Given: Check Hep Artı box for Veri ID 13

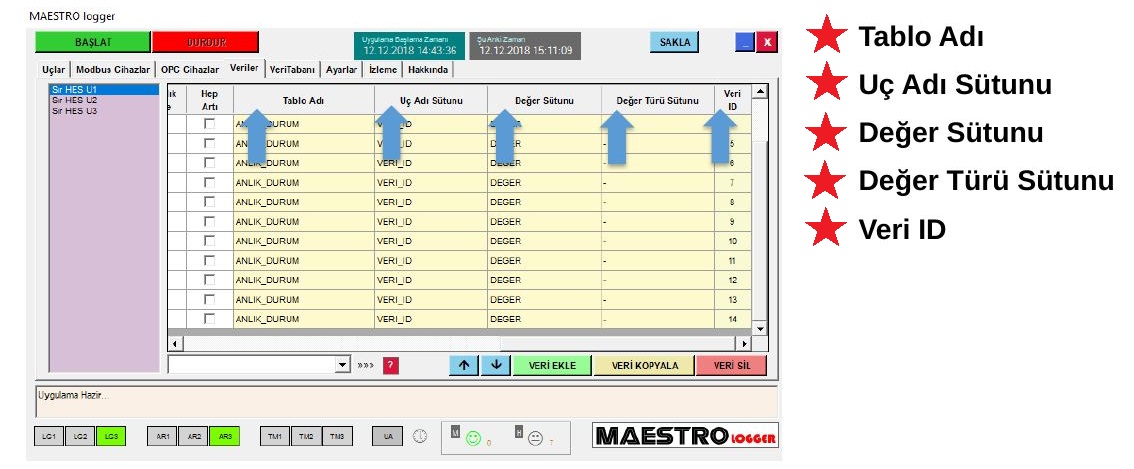Looking at the screenshot, I should [x=210, y=299].
